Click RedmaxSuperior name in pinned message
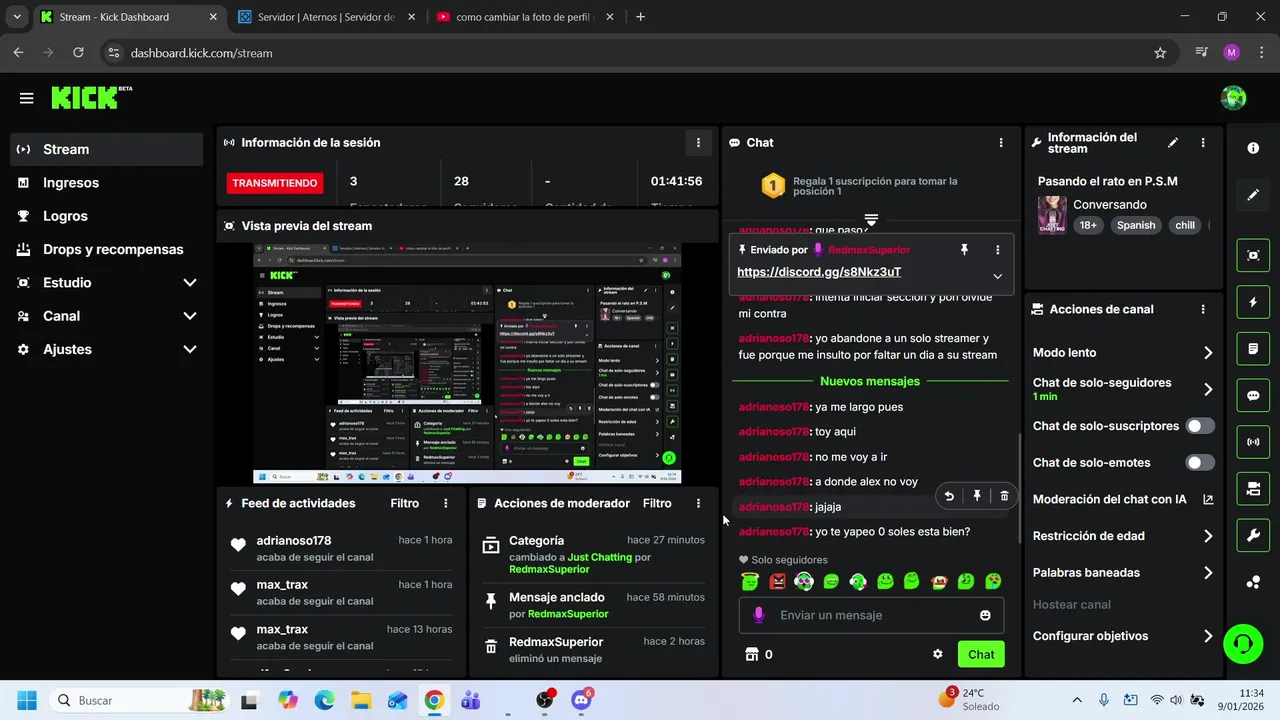 tap(869, 250)
